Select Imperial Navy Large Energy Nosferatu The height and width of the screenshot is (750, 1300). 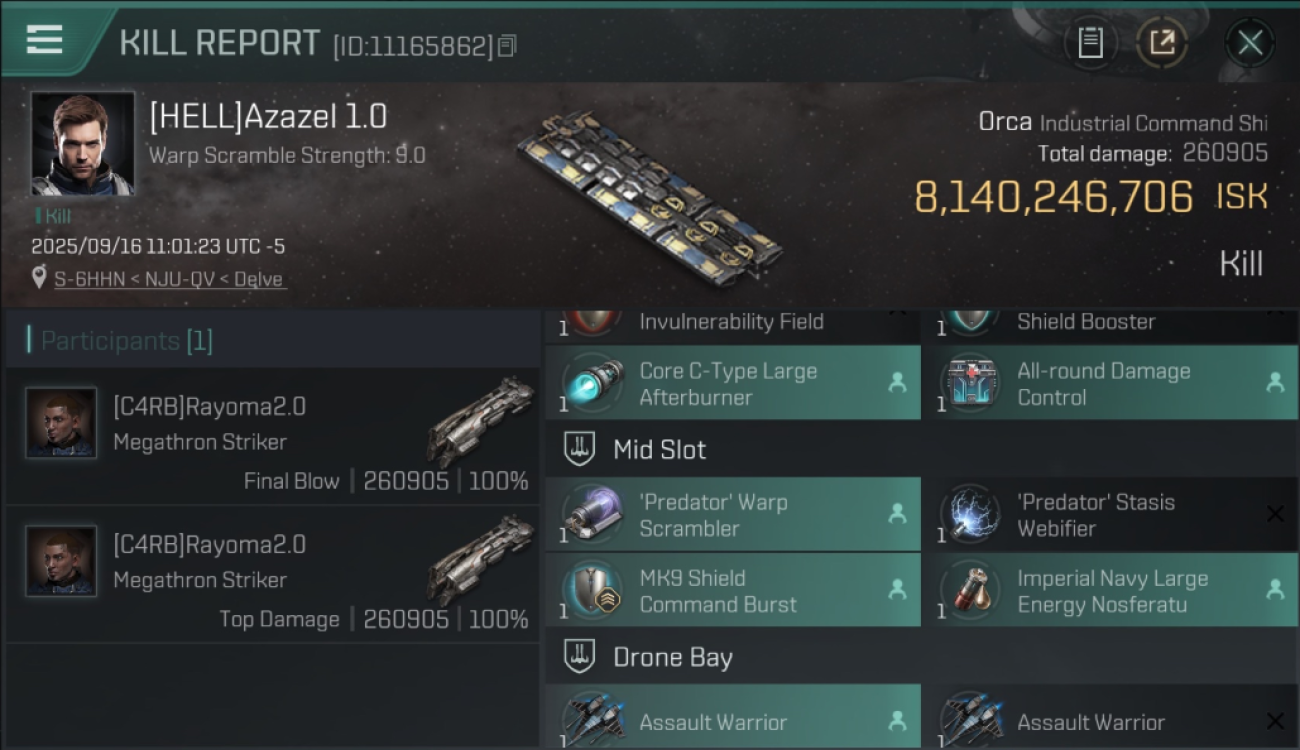pyautogui.click(x=1109, y=591)
